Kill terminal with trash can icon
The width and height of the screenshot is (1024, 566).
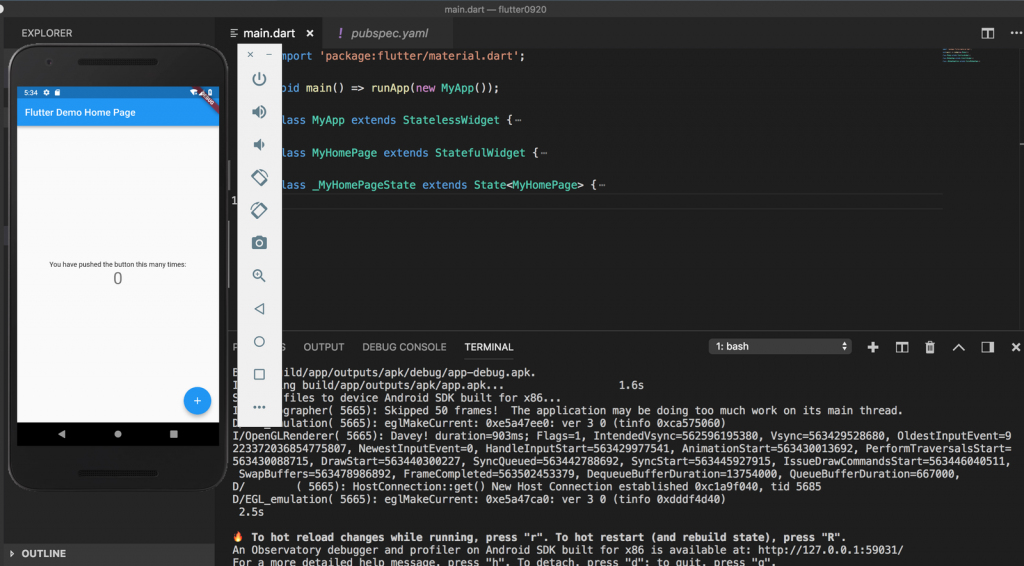[930, 347]
